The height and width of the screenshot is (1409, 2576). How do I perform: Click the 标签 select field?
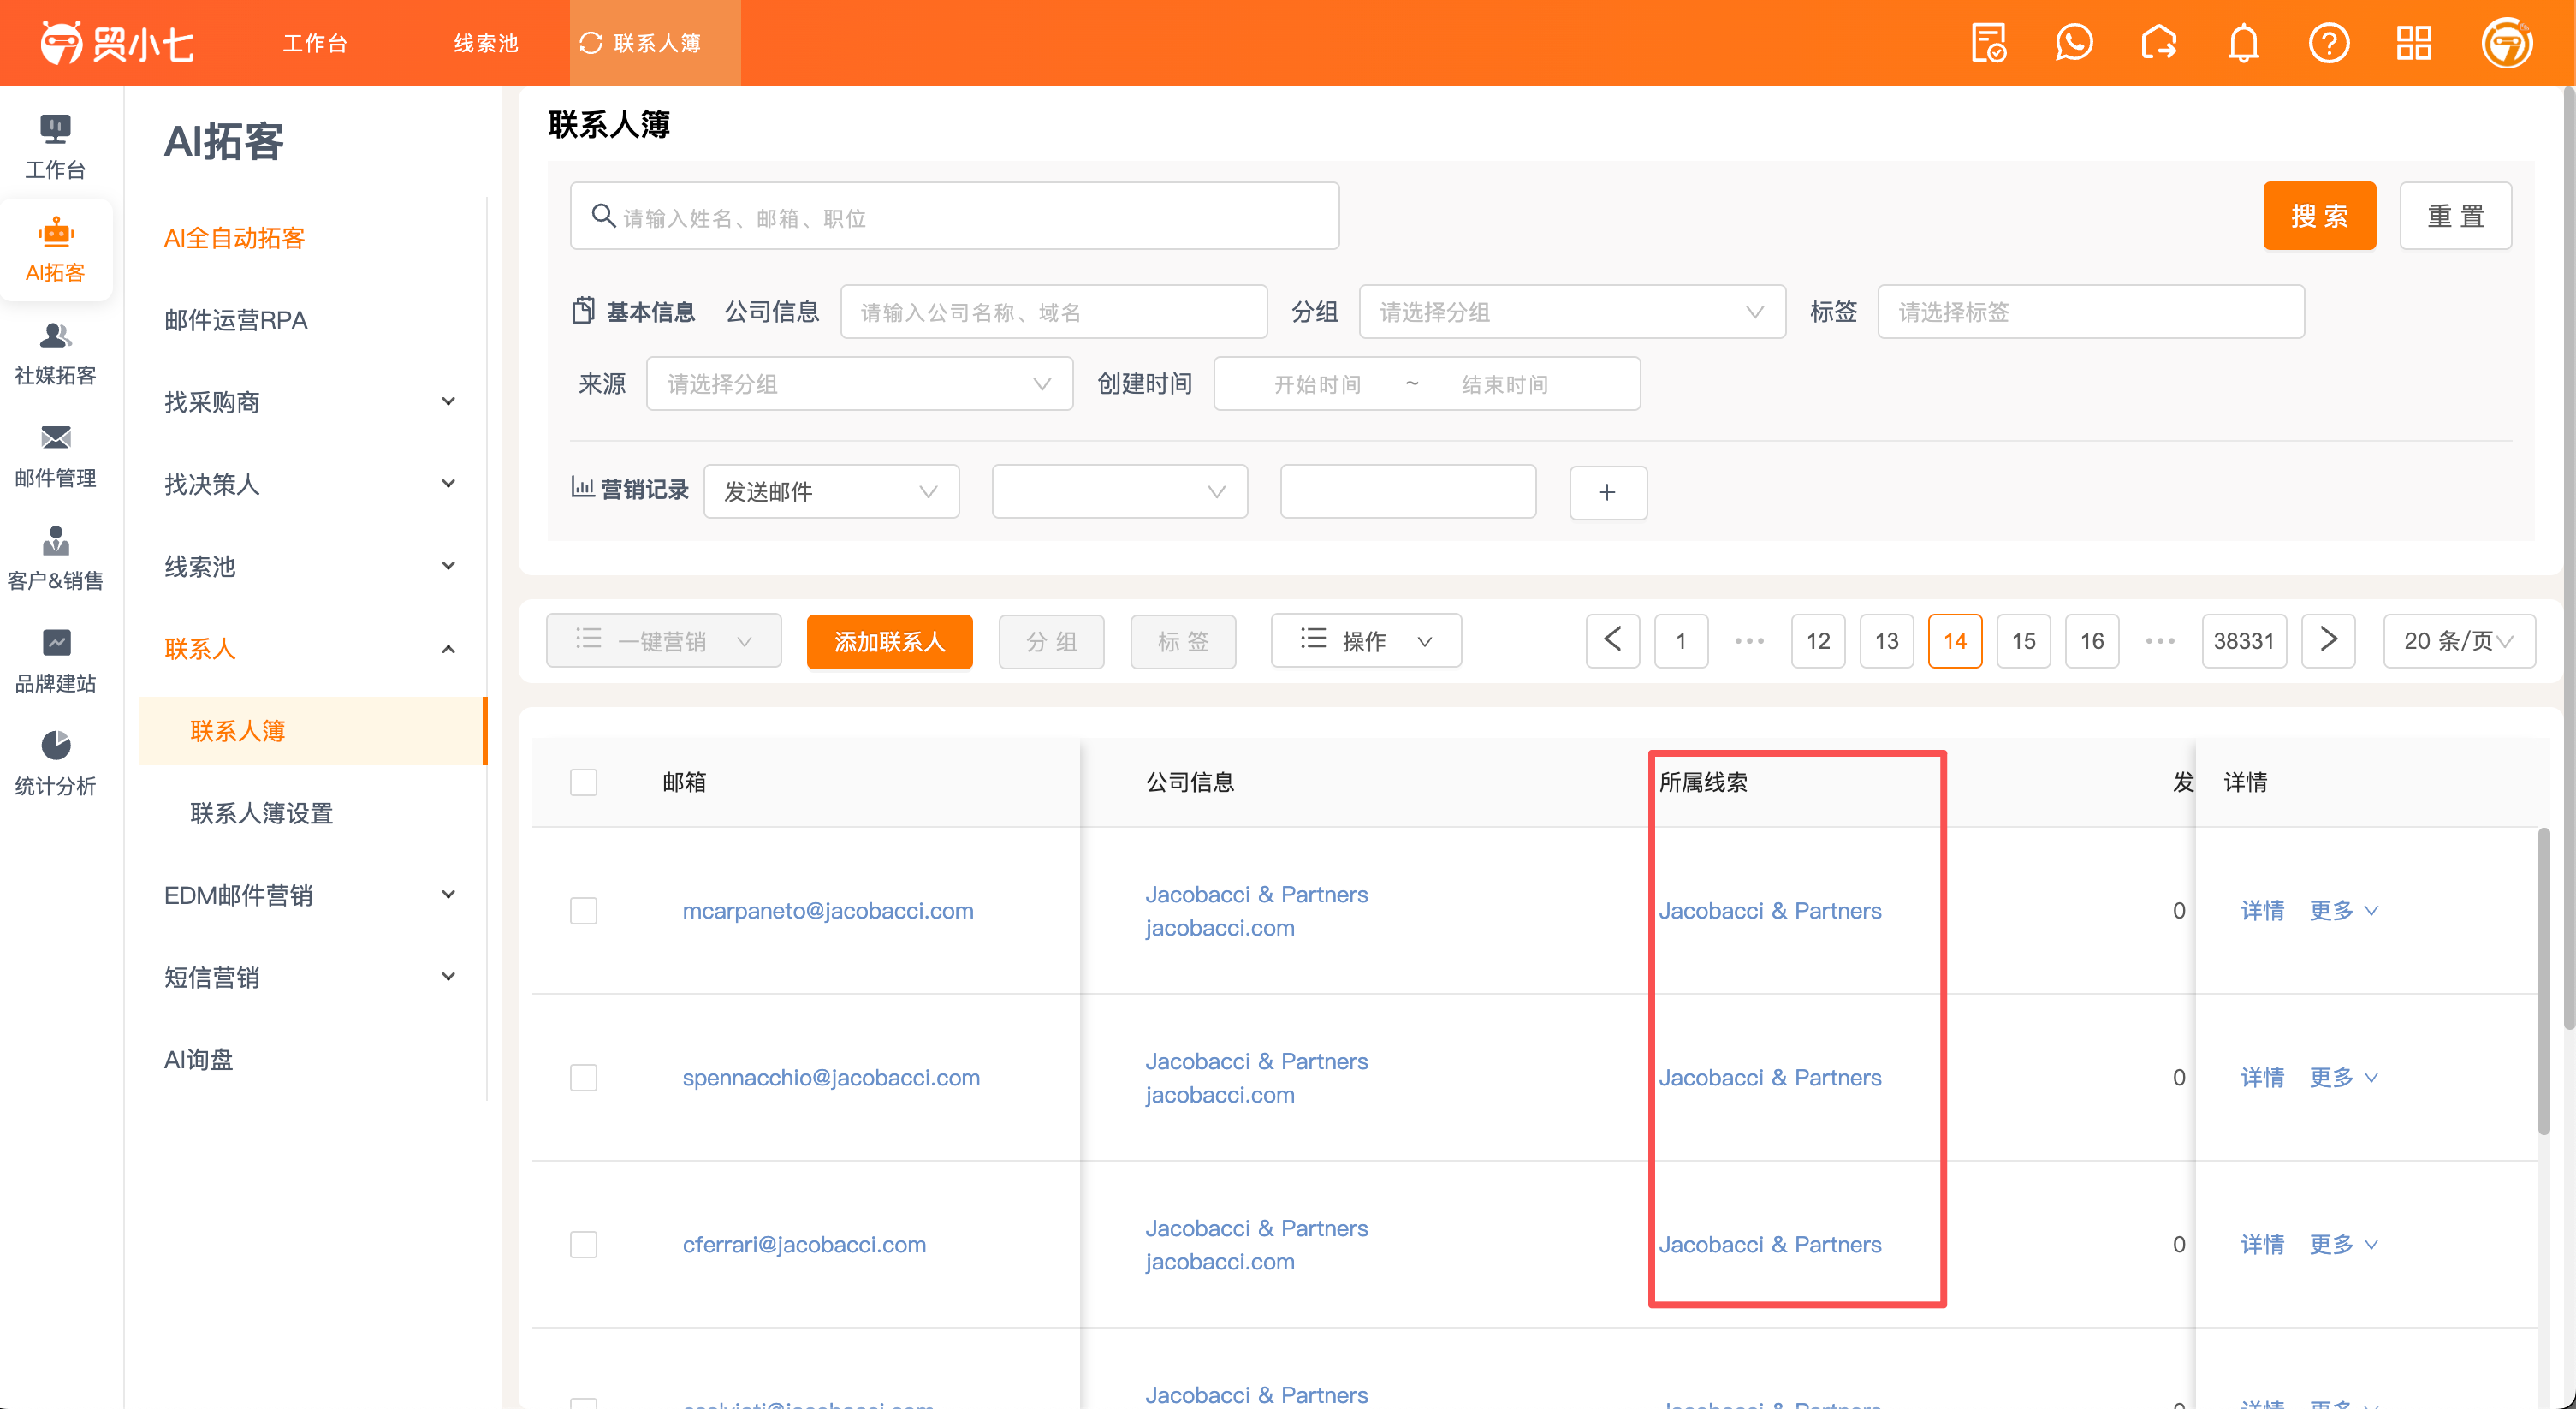2091,312
